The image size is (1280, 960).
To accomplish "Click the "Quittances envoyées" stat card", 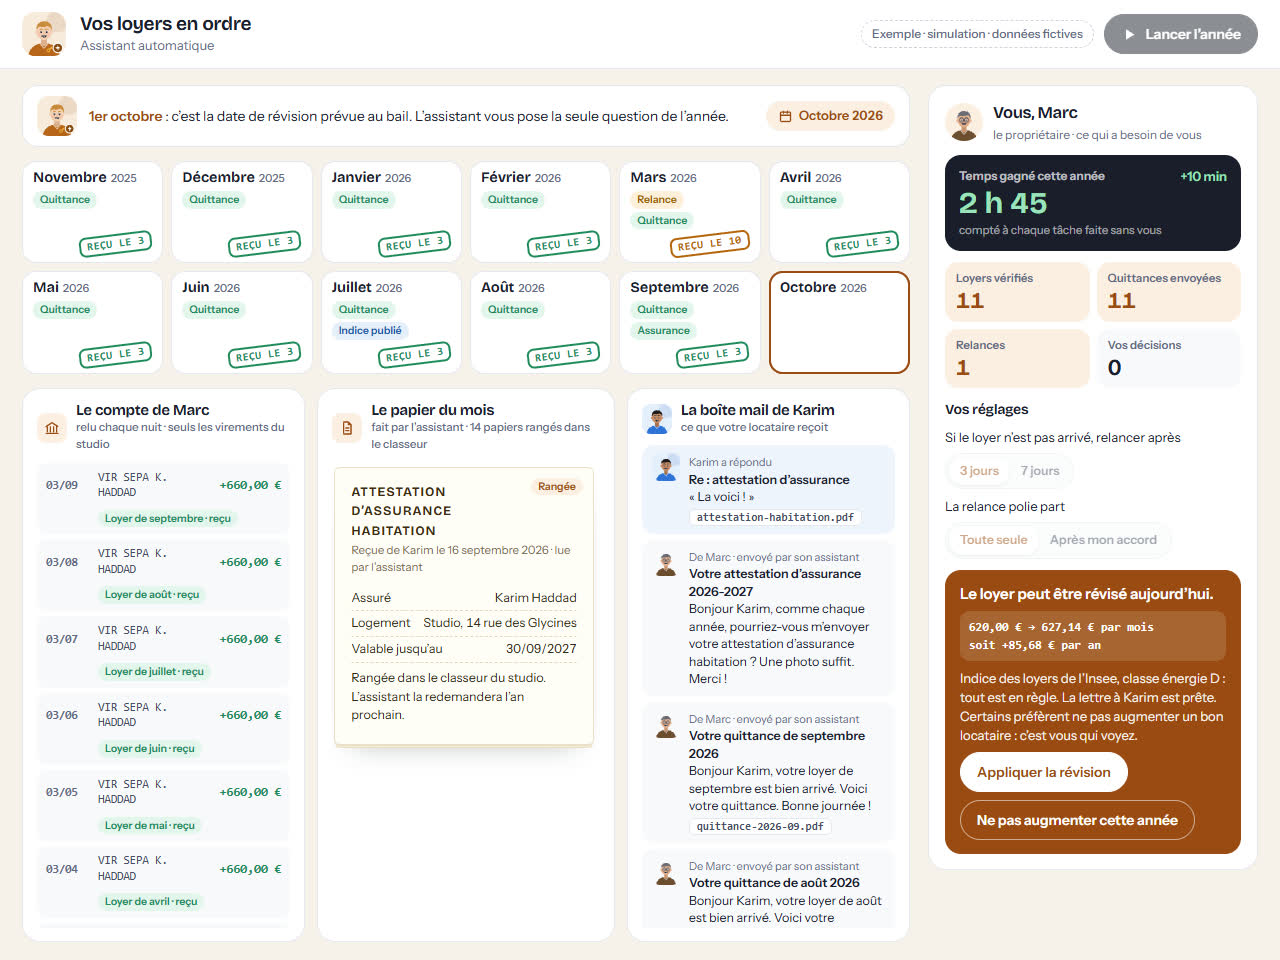I will point(1169,291).
